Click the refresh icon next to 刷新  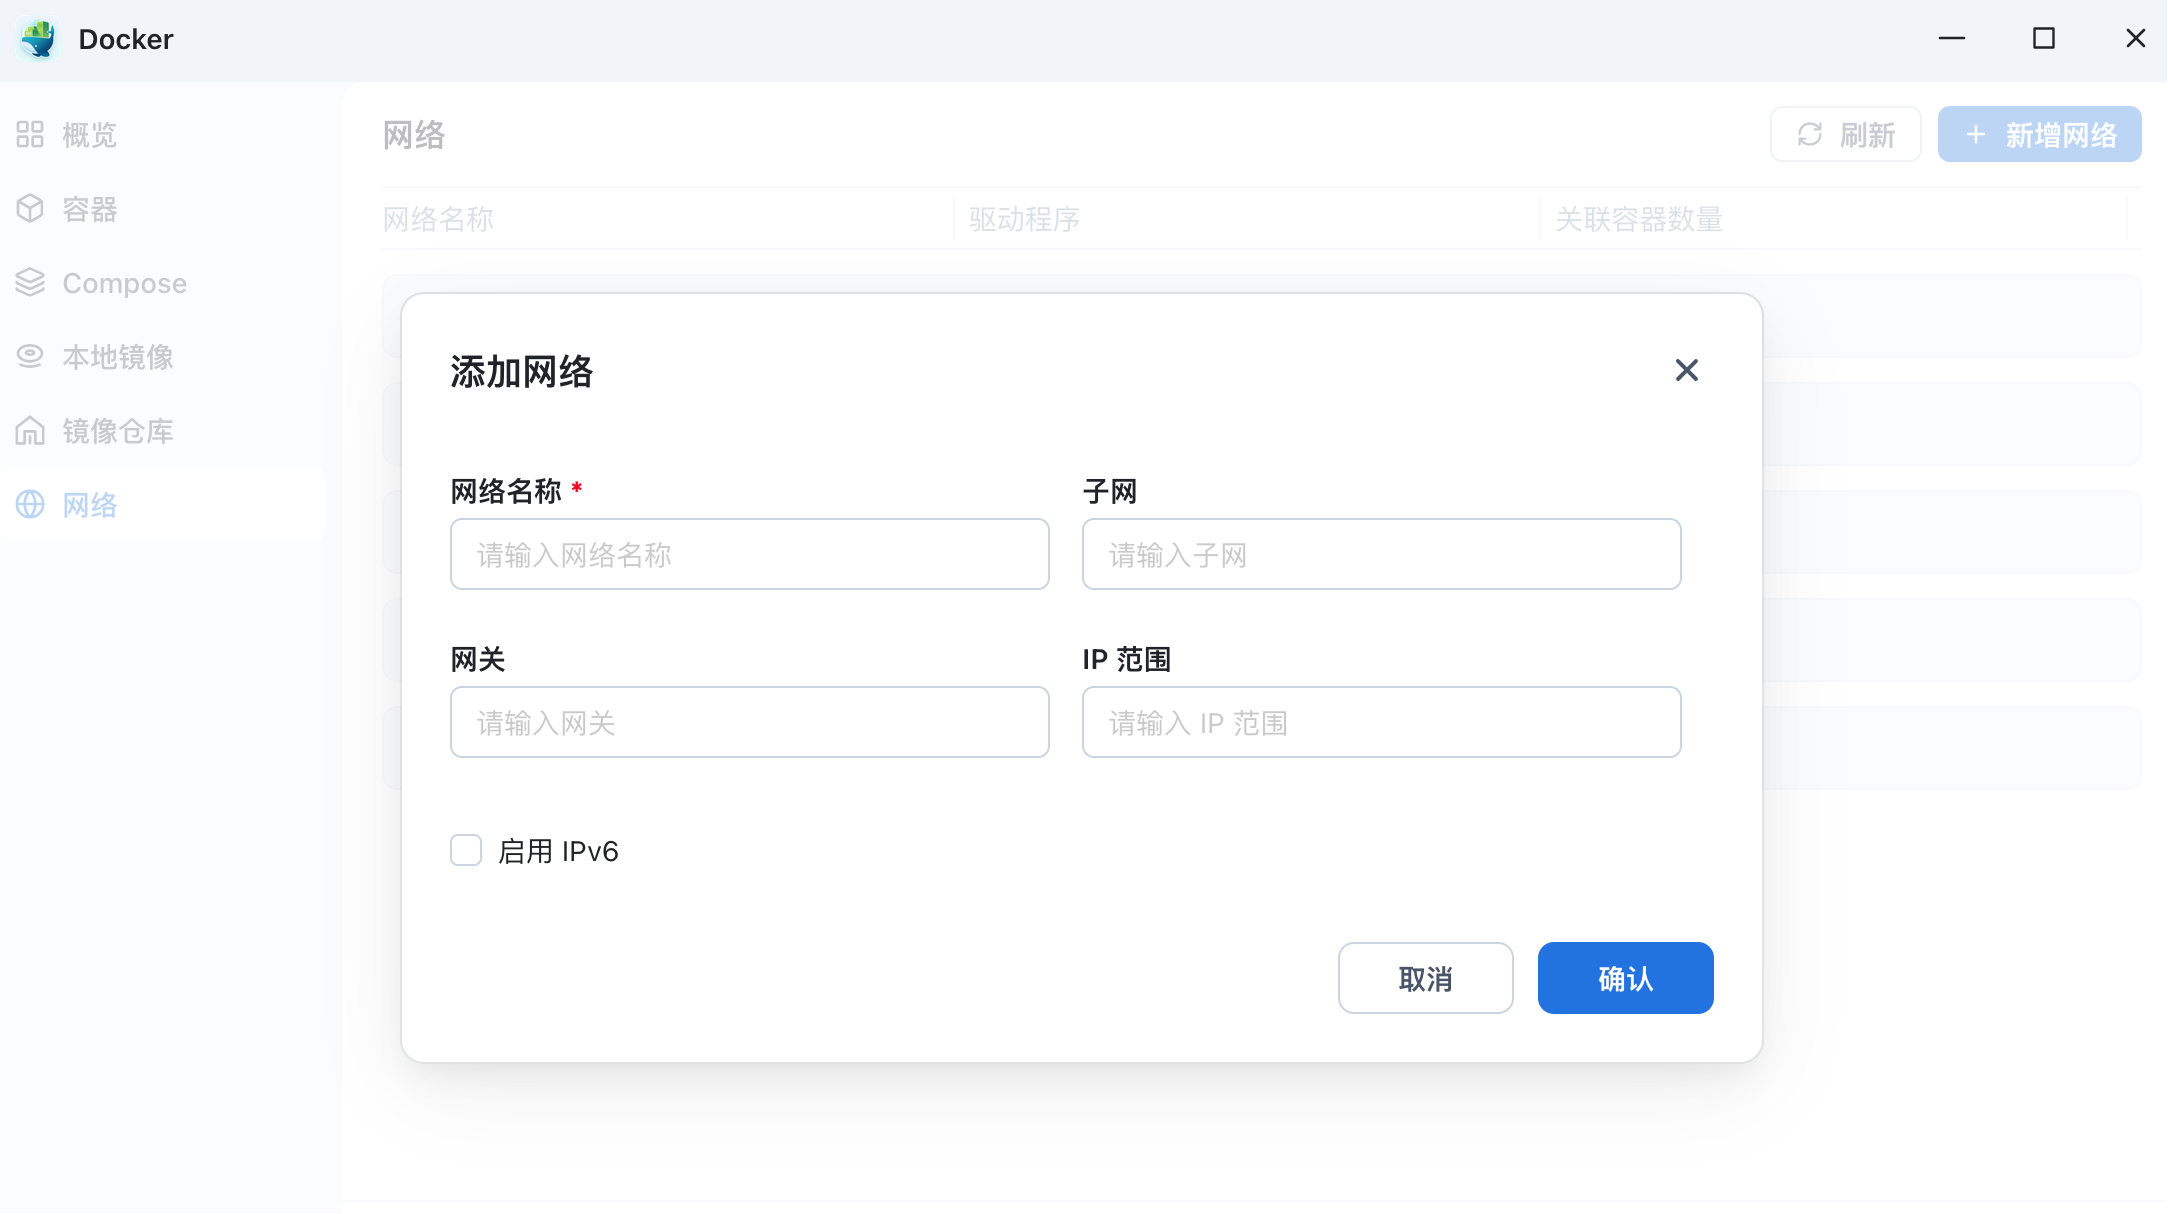tap(1811, 134)
